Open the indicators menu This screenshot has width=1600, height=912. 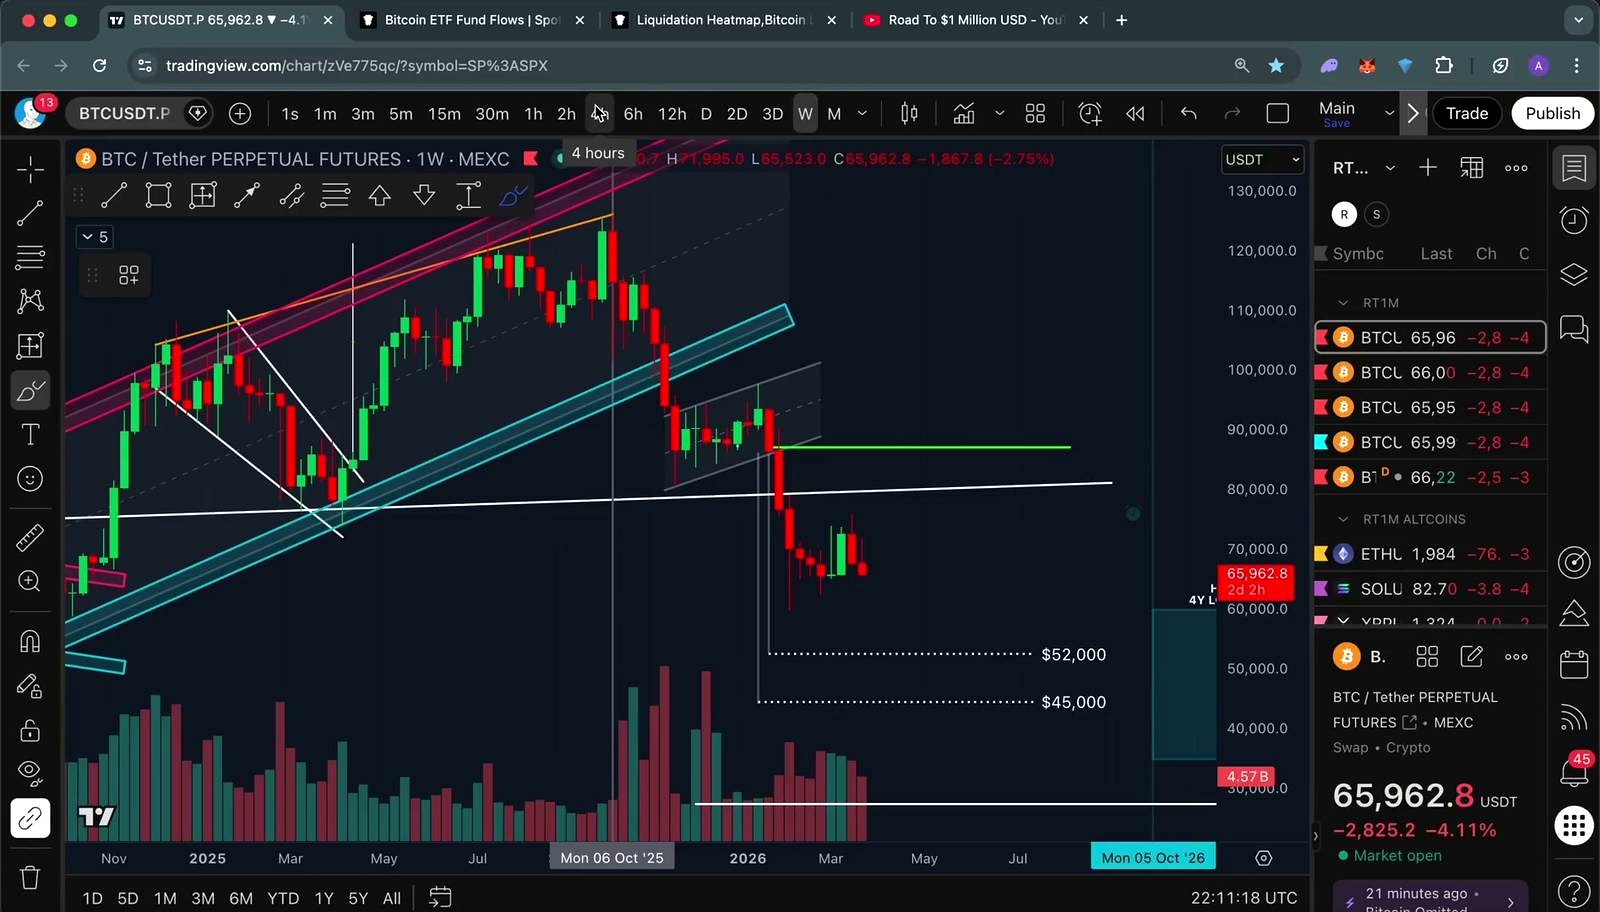(x=964, y=114)
